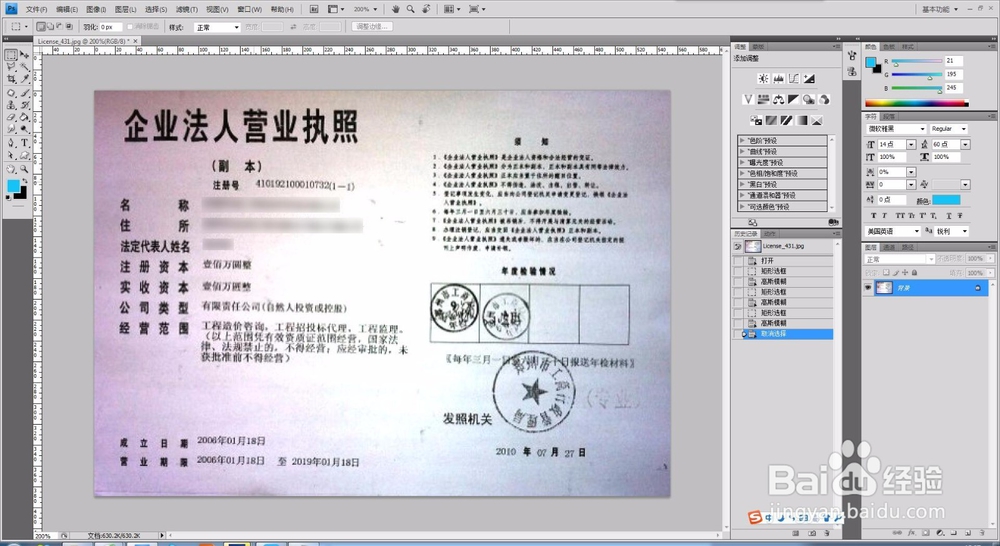Select the 打开 history state
Viewport: 1000px width, 546px height.
789,261
